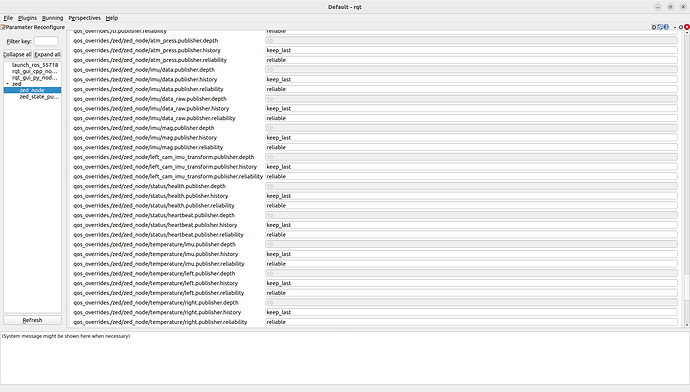Screen dimensions: 690x392
Task: Edit temperature/imu.publisher.reliability value field
Action: (x=471, y=264)
